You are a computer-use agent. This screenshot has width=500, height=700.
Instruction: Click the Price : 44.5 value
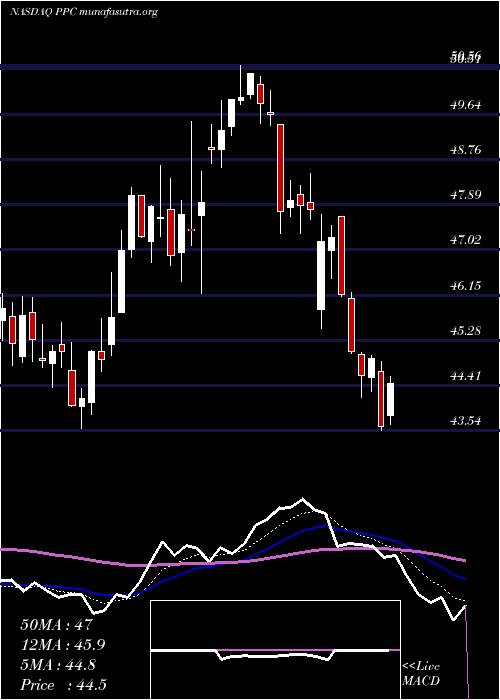coord(63,685)
